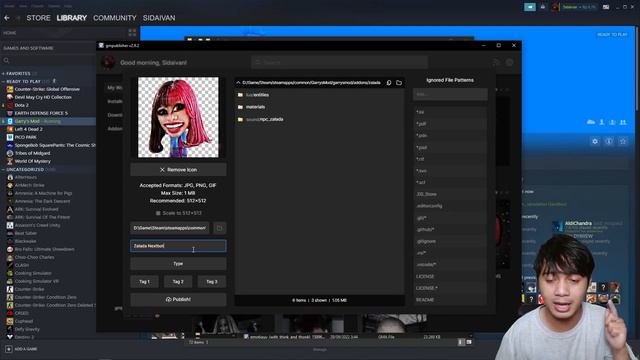This screenshot has width=640, height=360.
Task: Focus the gmpublisher search bar
Action: point(339,62)
